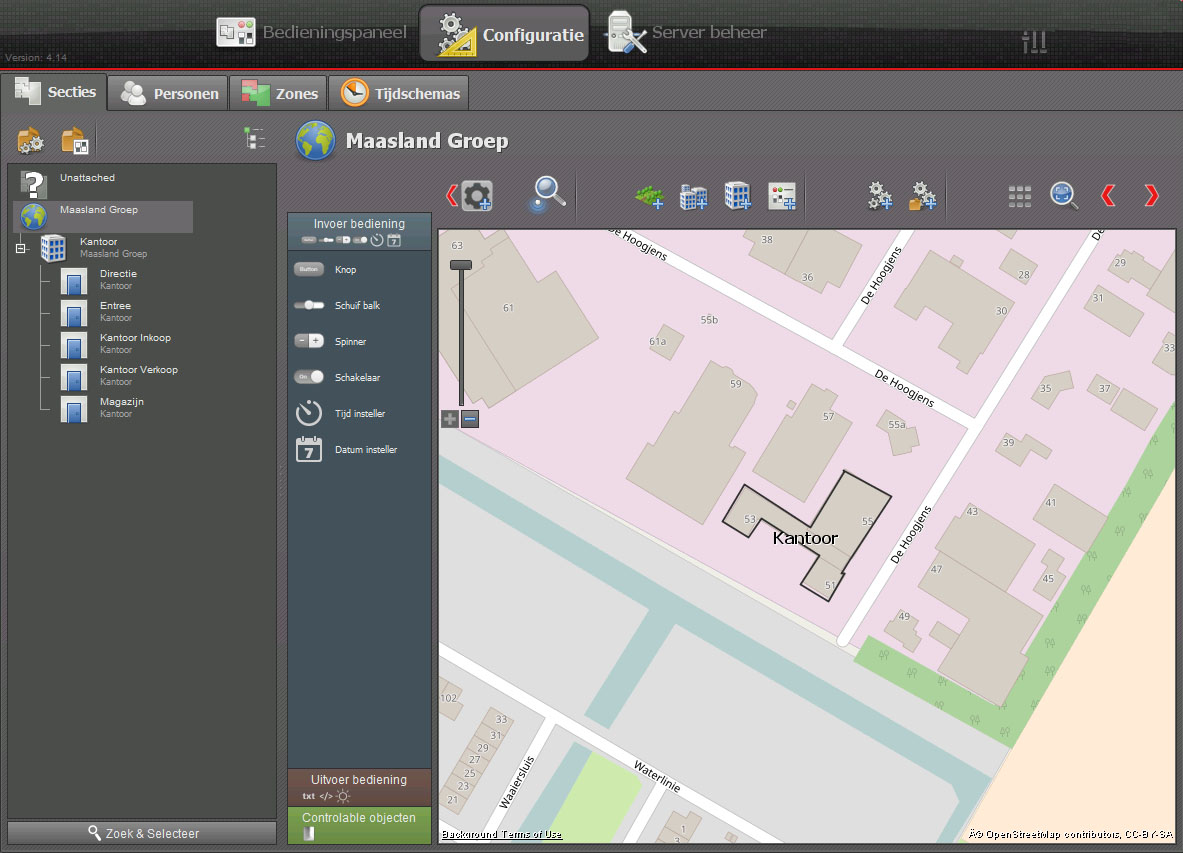Open the grid view icon
Image resolution: width=1183 pixels, height=853 pixels.
tap(1019, 196)
